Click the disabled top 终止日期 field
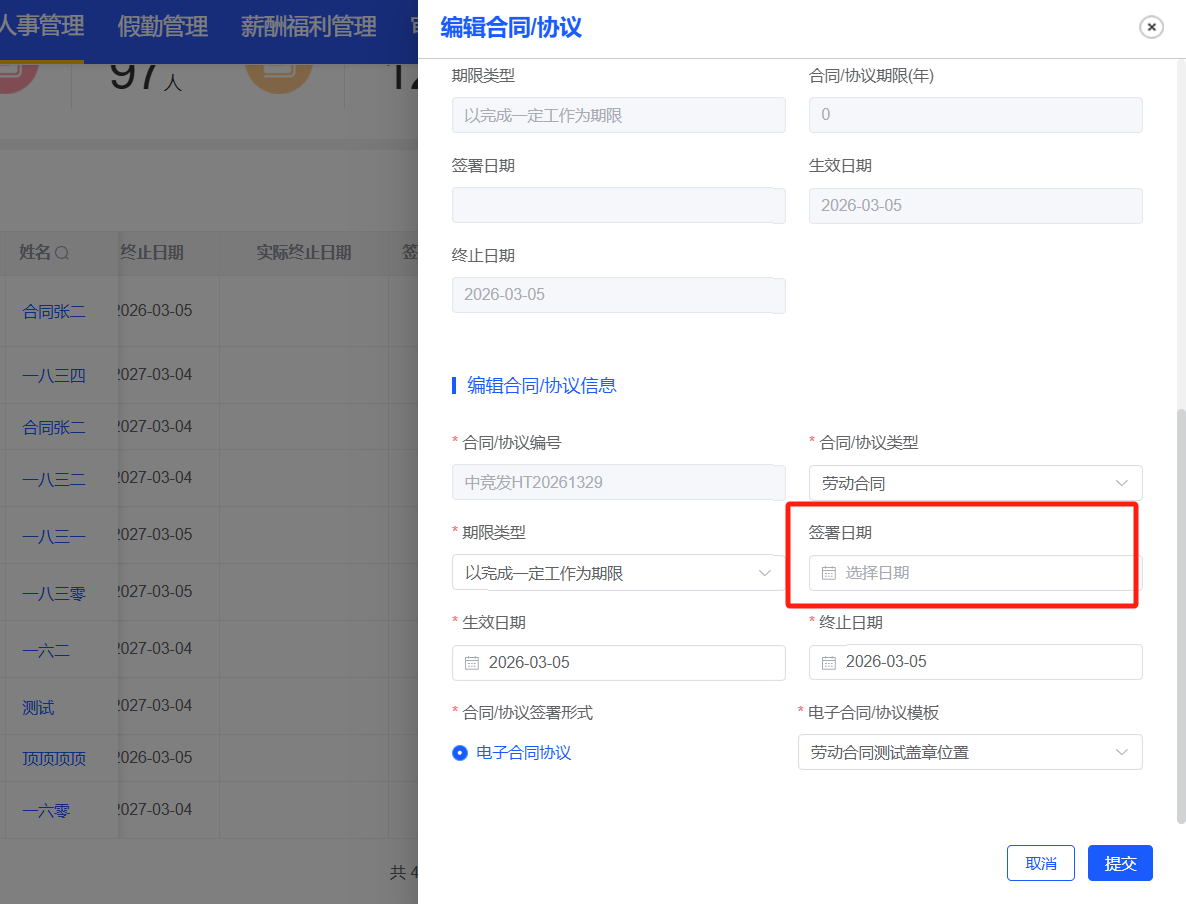This screenshot has width=1186, height=904. 618,295
